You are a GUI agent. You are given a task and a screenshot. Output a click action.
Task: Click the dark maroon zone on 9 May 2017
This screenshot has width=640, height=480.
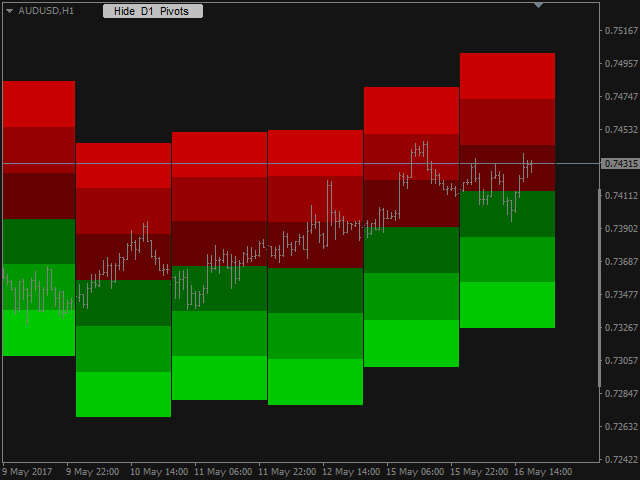click(x=39, y=196)
